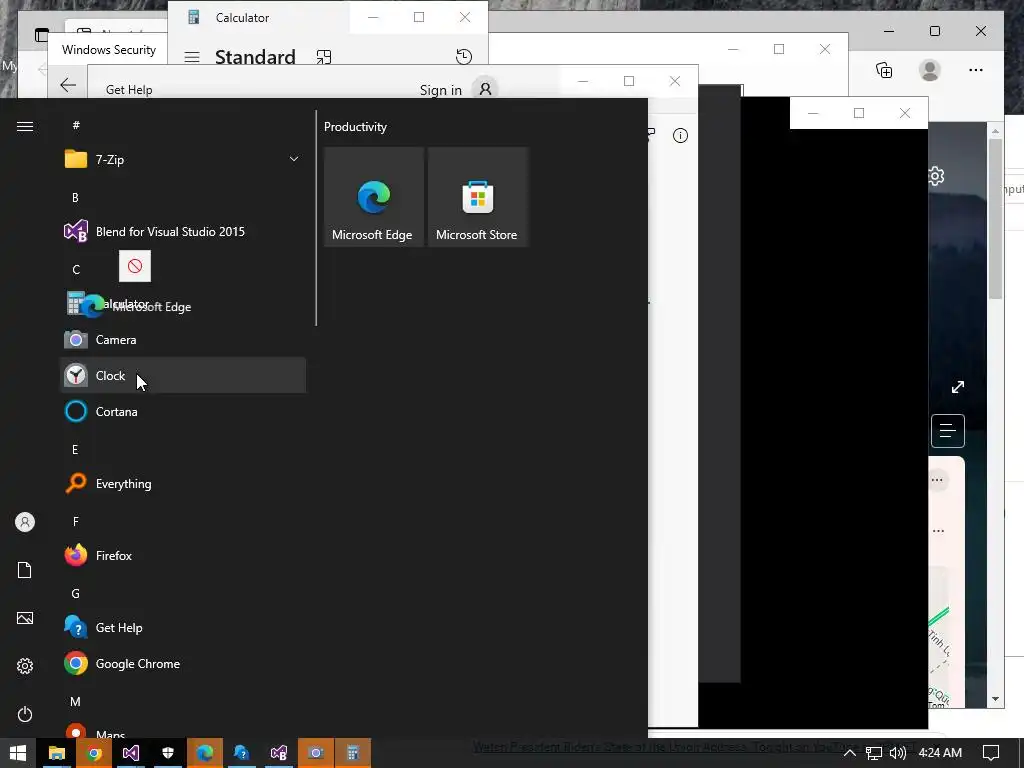The height and width of the screenshot is (768, 1024).
Task: Click the expand arrows icon in Edge page
Action: pos(958,387)
